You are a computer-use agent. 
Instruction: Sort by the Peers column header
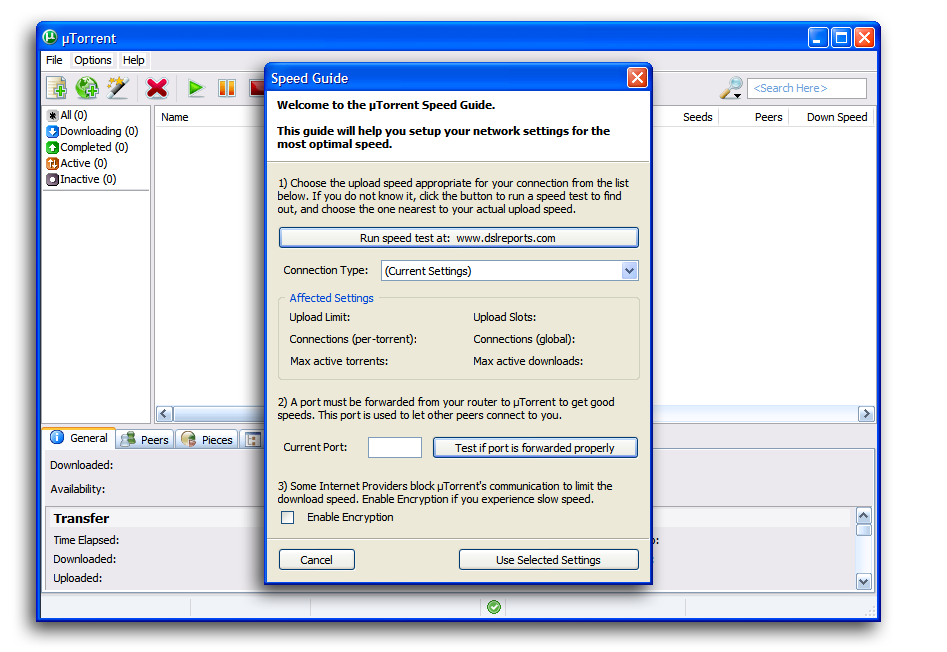tap(768, 117)
